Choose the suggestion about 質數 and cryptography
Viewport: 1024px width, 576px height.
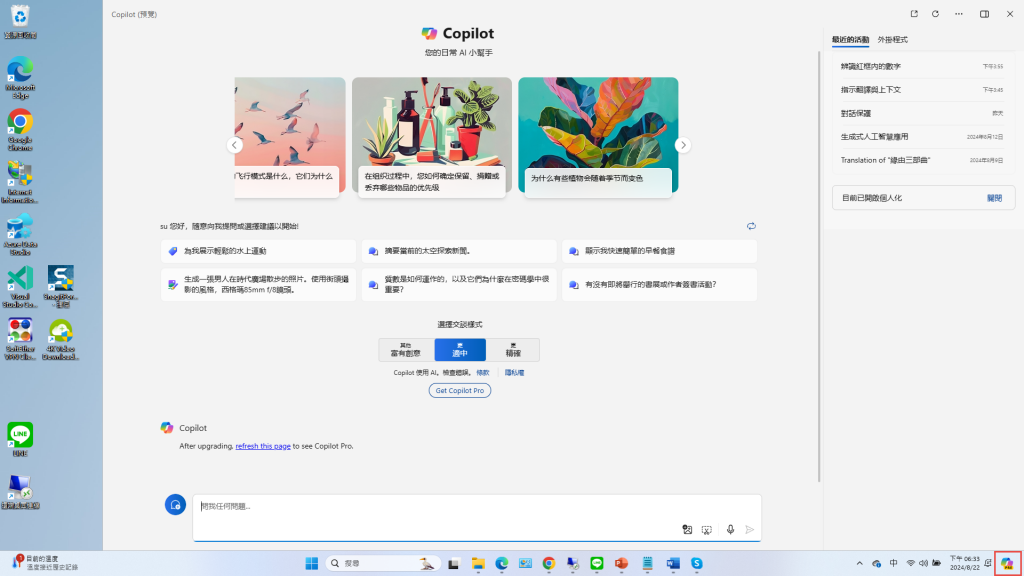coord(459,284)
